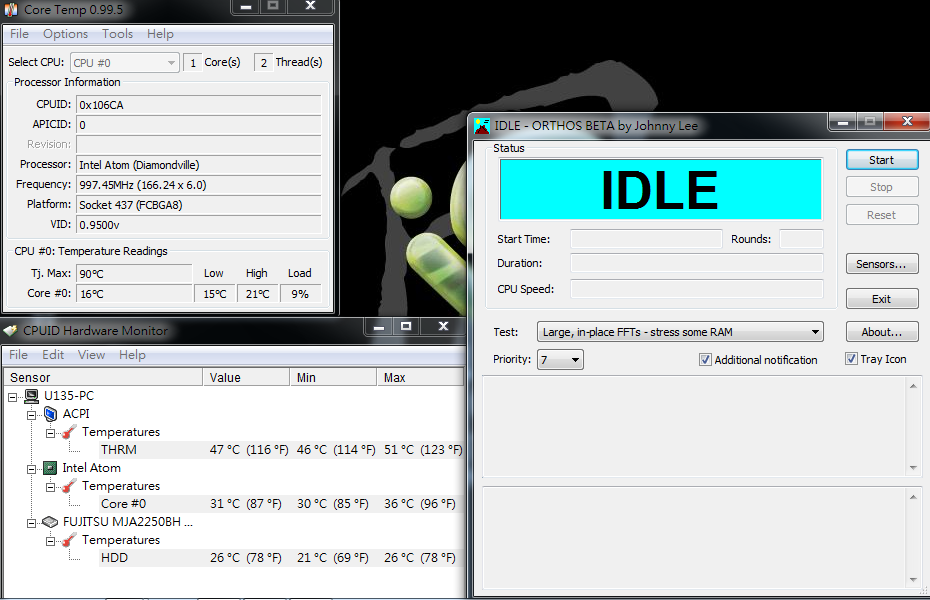This screenshot has height=600, width=930.
Task: Click the Core Temp title bar icon
Action: point(11,9)
